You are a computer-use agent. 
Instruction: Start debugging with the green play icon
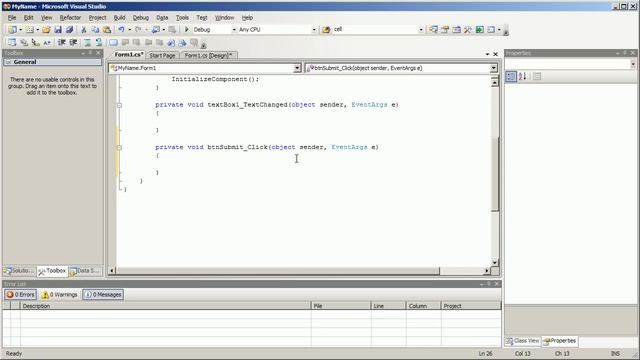[x=187, y=29]
